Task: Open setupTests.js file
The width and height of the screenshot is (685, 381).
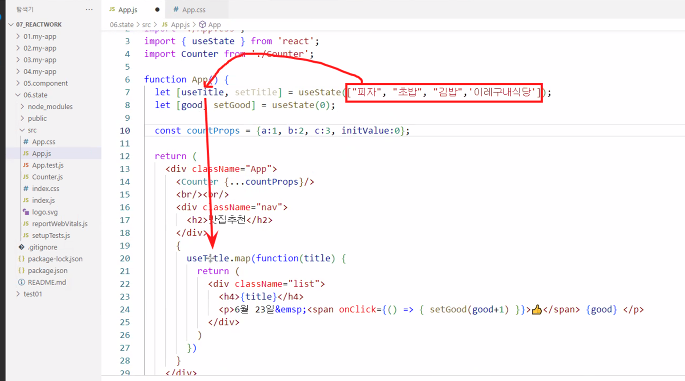Action: [51, 236]
